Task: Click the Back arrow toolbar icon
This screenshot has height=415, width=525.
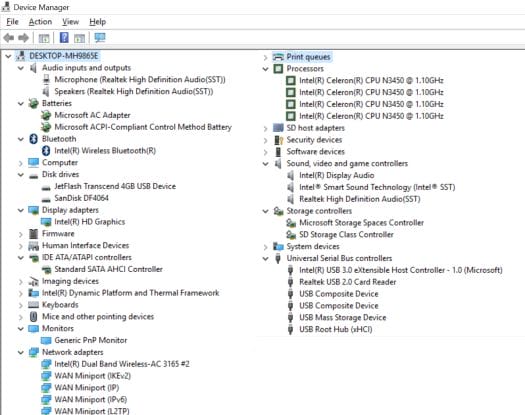Action: pyautogui.click(x=9, y=38)
